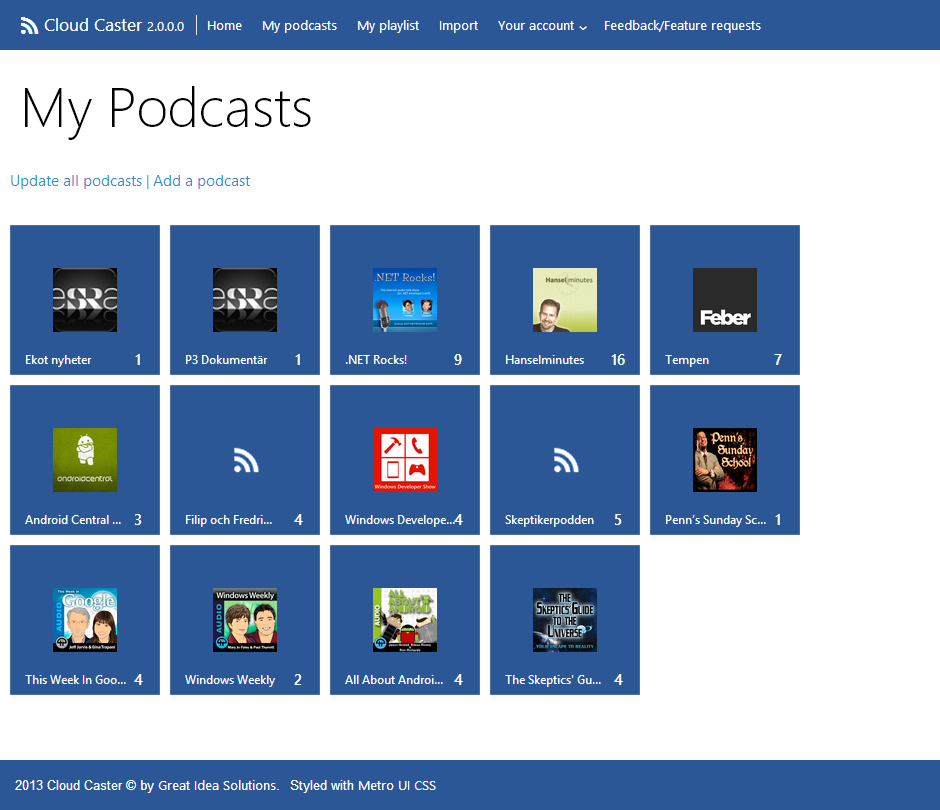Click the Cloud Caster RSS logo icon

pyautogui.click(x=29, y=26)
